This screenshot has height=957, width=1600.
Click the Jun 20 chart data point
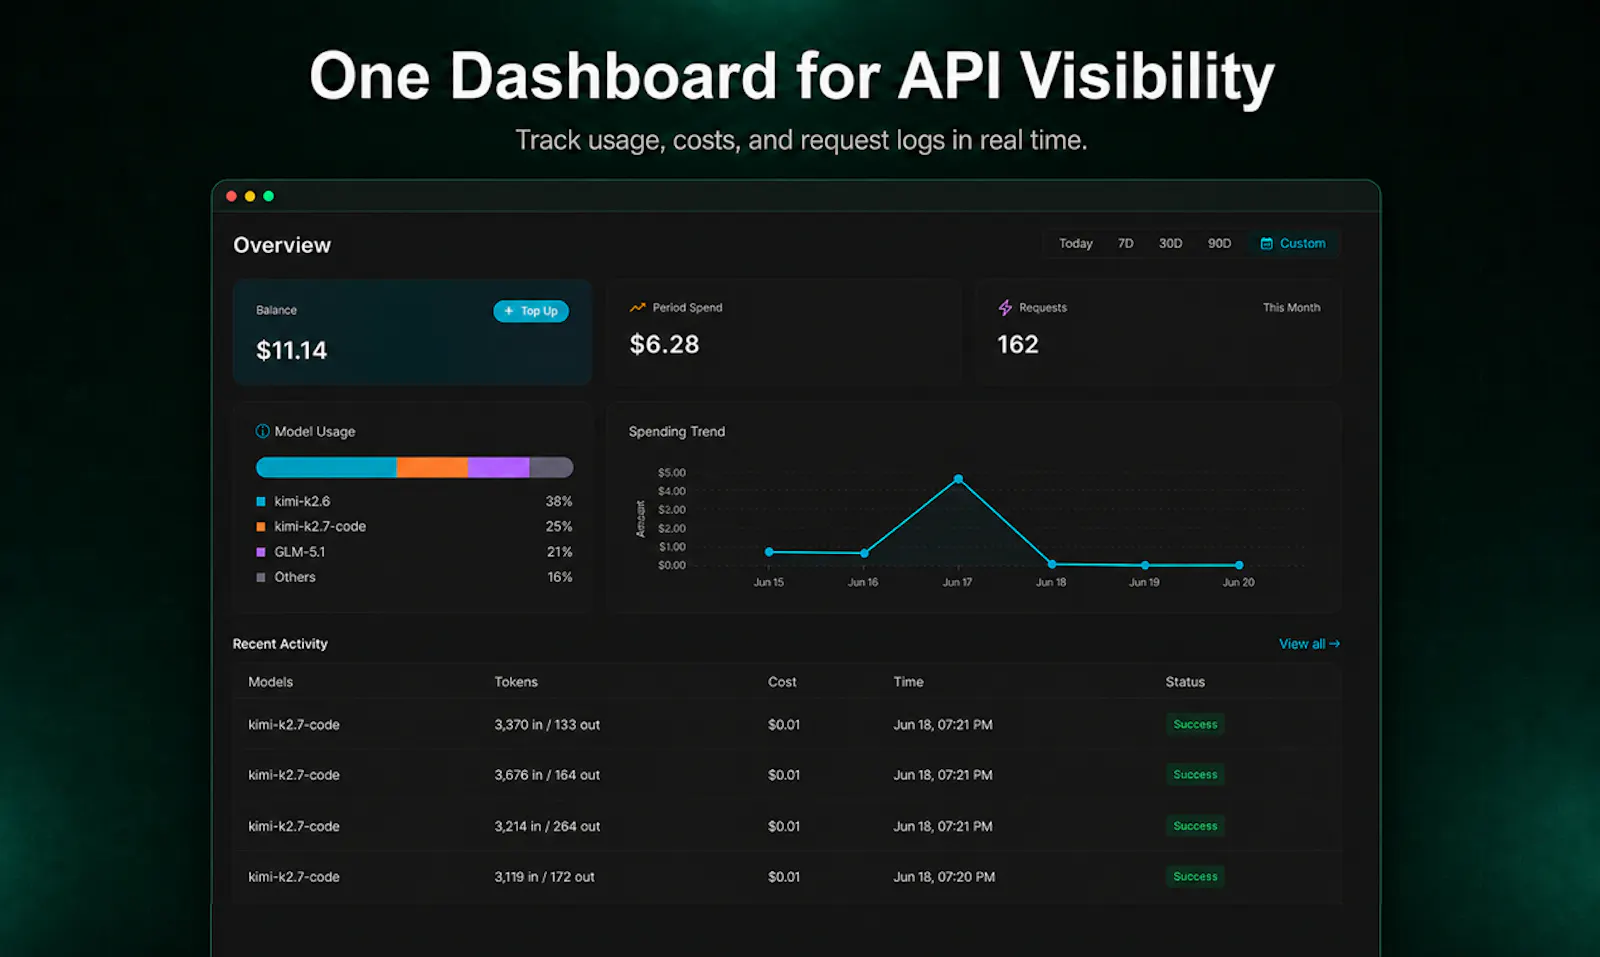point(1239,565)
